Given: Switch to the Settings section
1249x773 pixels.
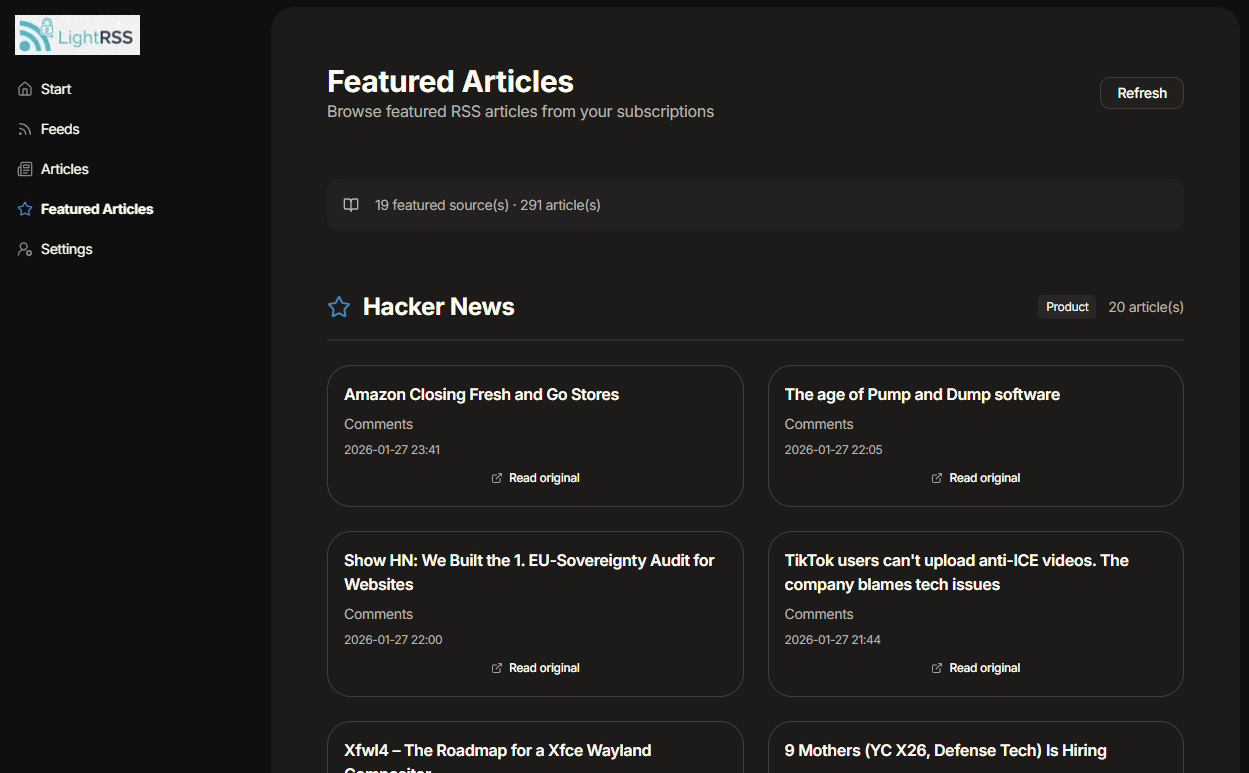Looking at the screenshot, I should point(66,248).
